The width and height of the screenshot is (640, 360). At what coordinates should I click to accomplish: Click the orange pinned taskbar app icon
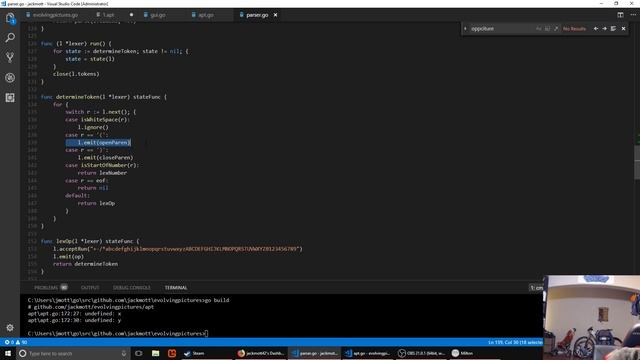172,353
